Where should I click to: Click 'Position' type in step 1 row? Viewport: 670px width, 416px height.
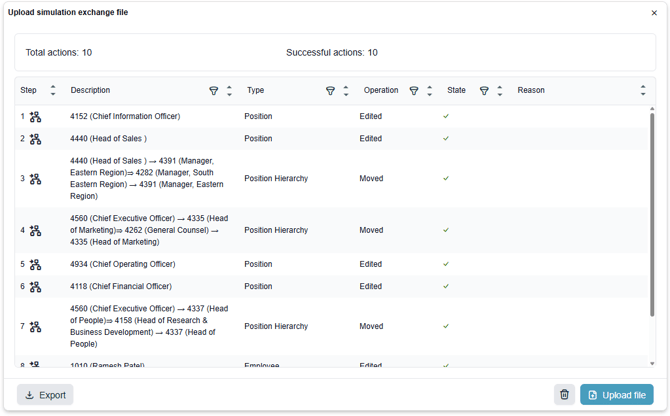tap(258, 116)
